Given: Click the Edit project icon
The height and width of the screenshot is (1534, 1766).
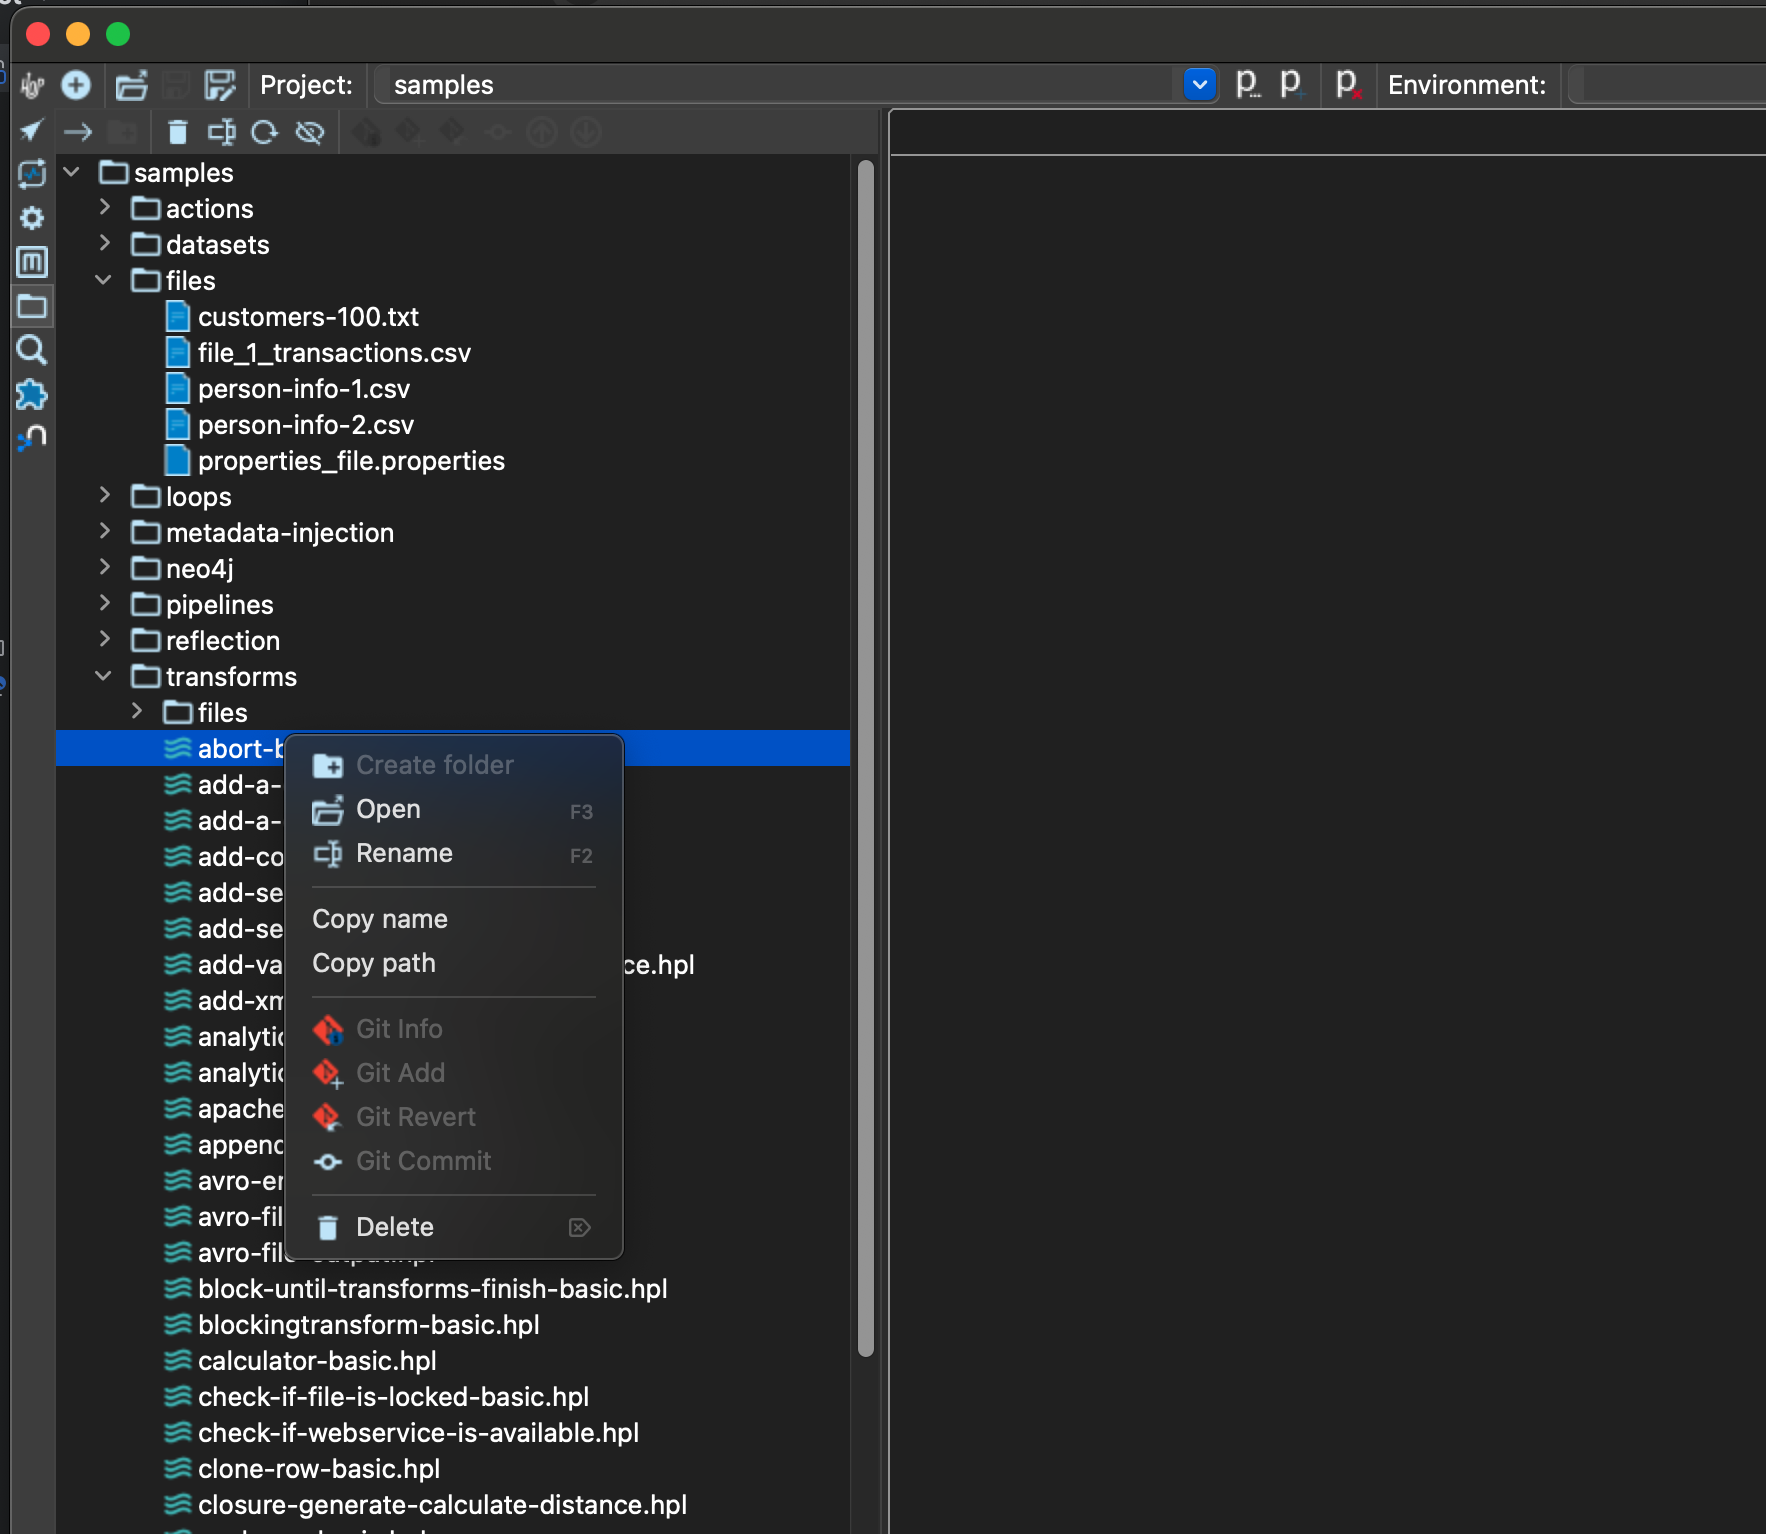Looking at the screenshot, I should (x=1247, y=85).
